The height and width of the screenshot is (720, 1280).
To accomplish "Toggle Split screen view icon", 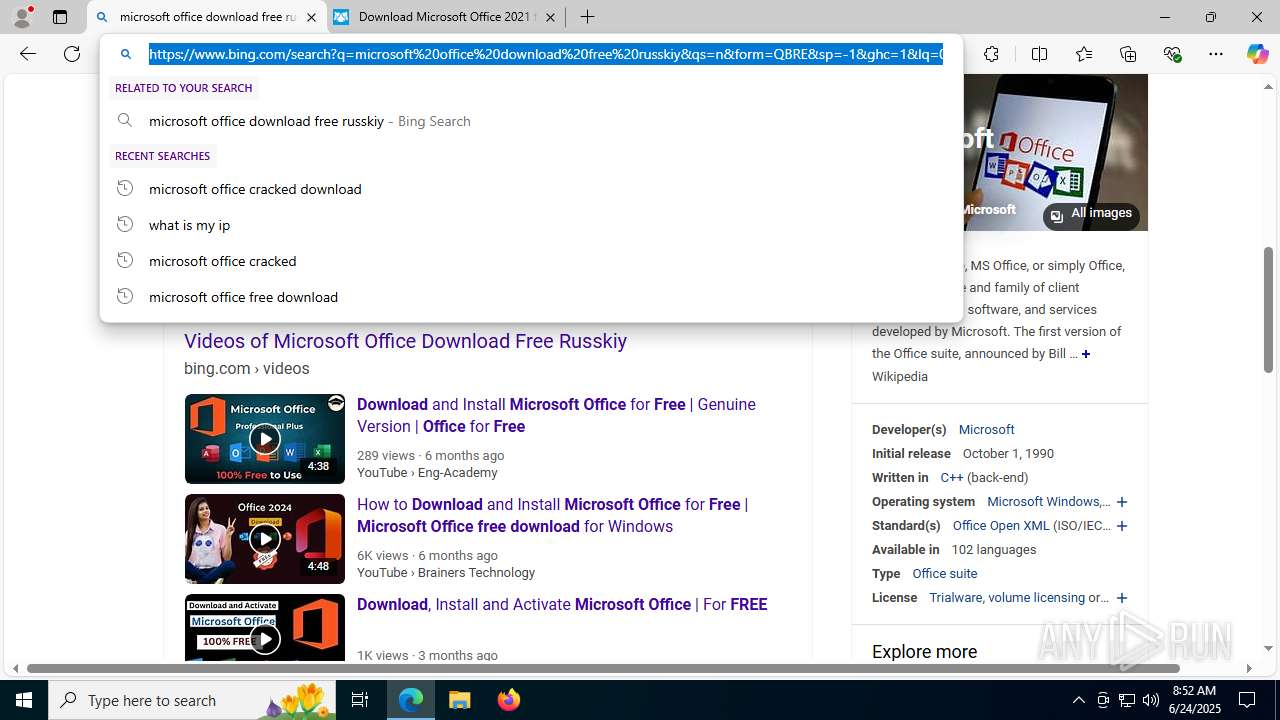I will point(1039,54).
